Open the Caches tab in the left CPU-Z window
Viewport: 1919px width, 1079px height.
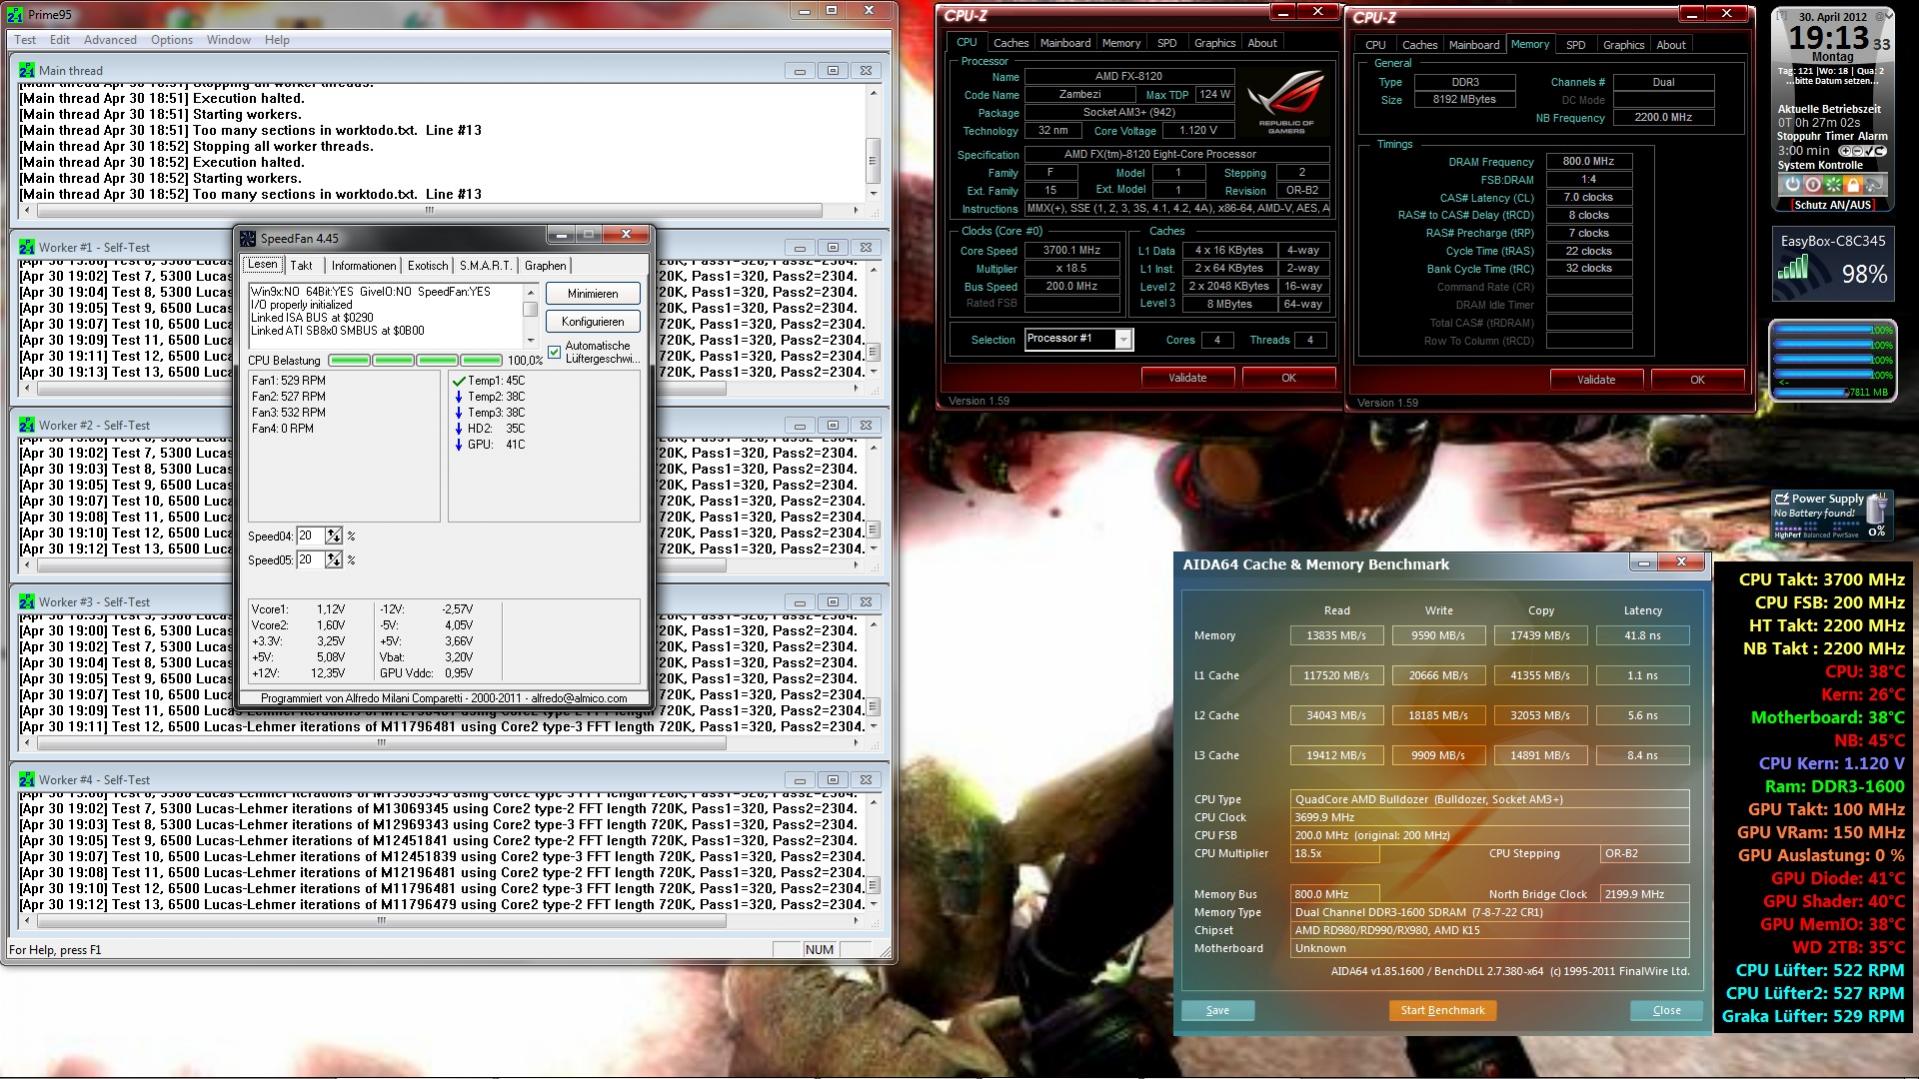(1010, 43)
